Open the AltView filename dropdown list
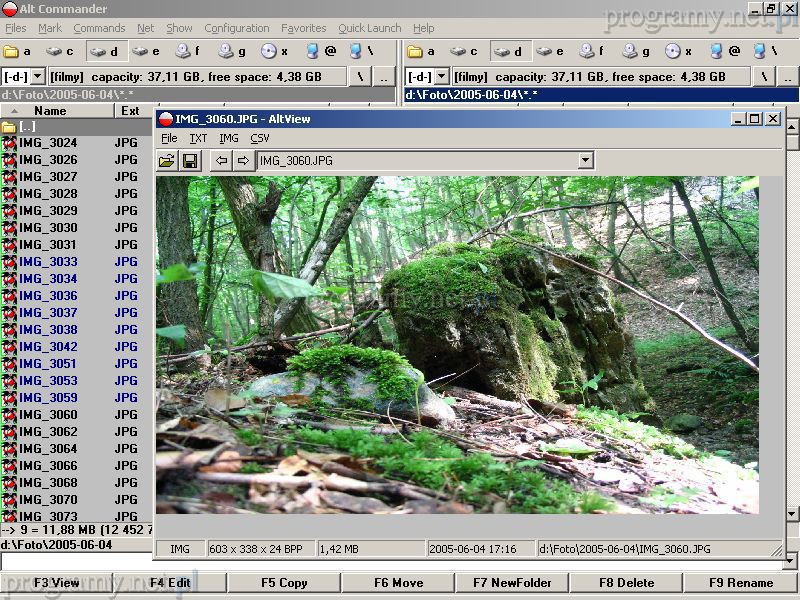Screen dimensions: 800x600 pos(585,161)
